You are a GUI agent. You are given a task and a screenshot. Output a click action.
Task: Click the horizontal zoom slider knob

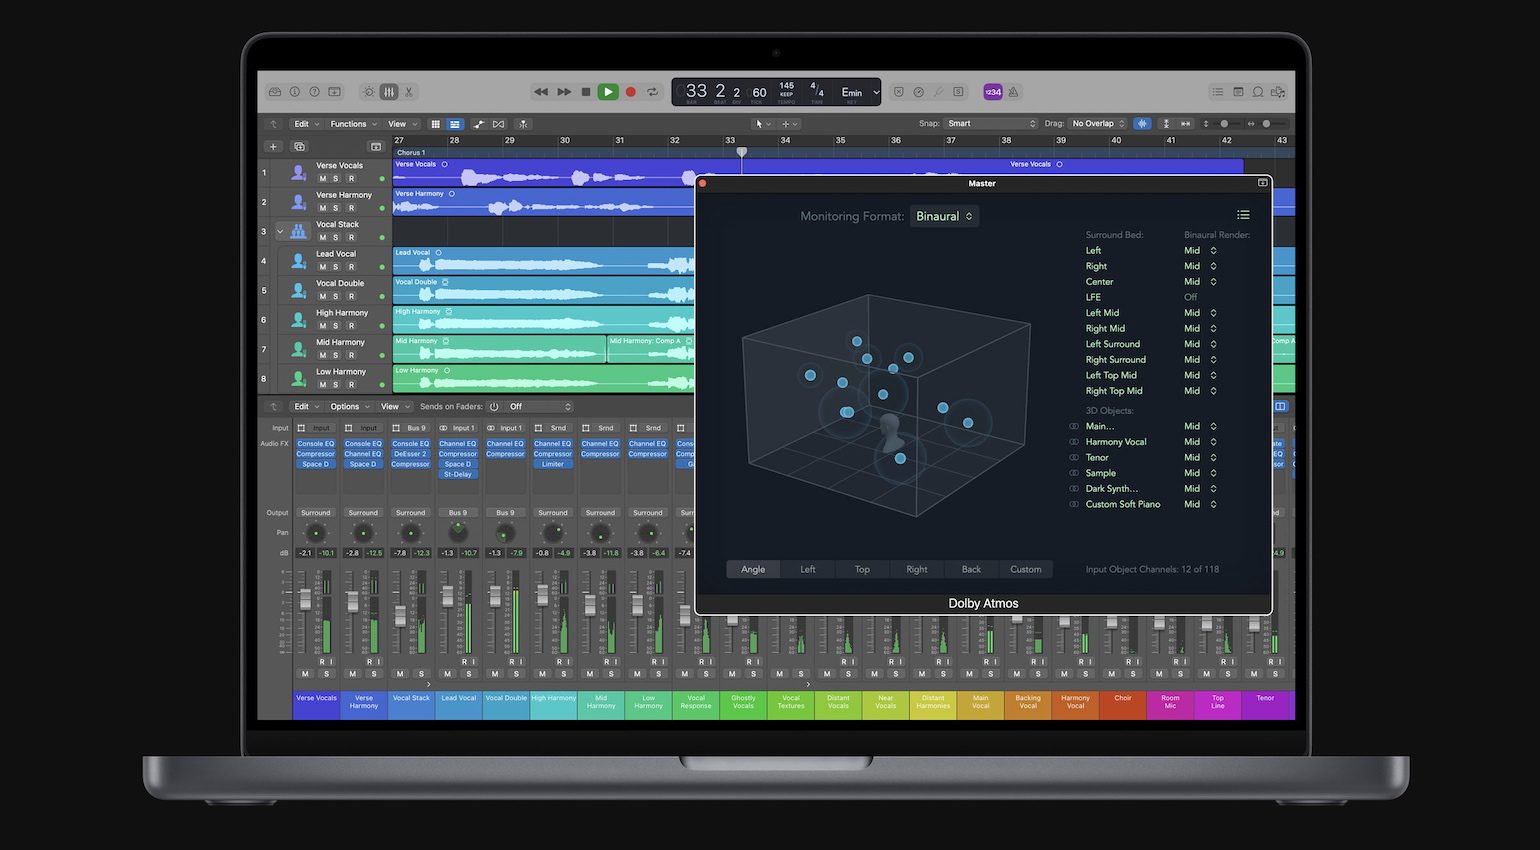1266,124
